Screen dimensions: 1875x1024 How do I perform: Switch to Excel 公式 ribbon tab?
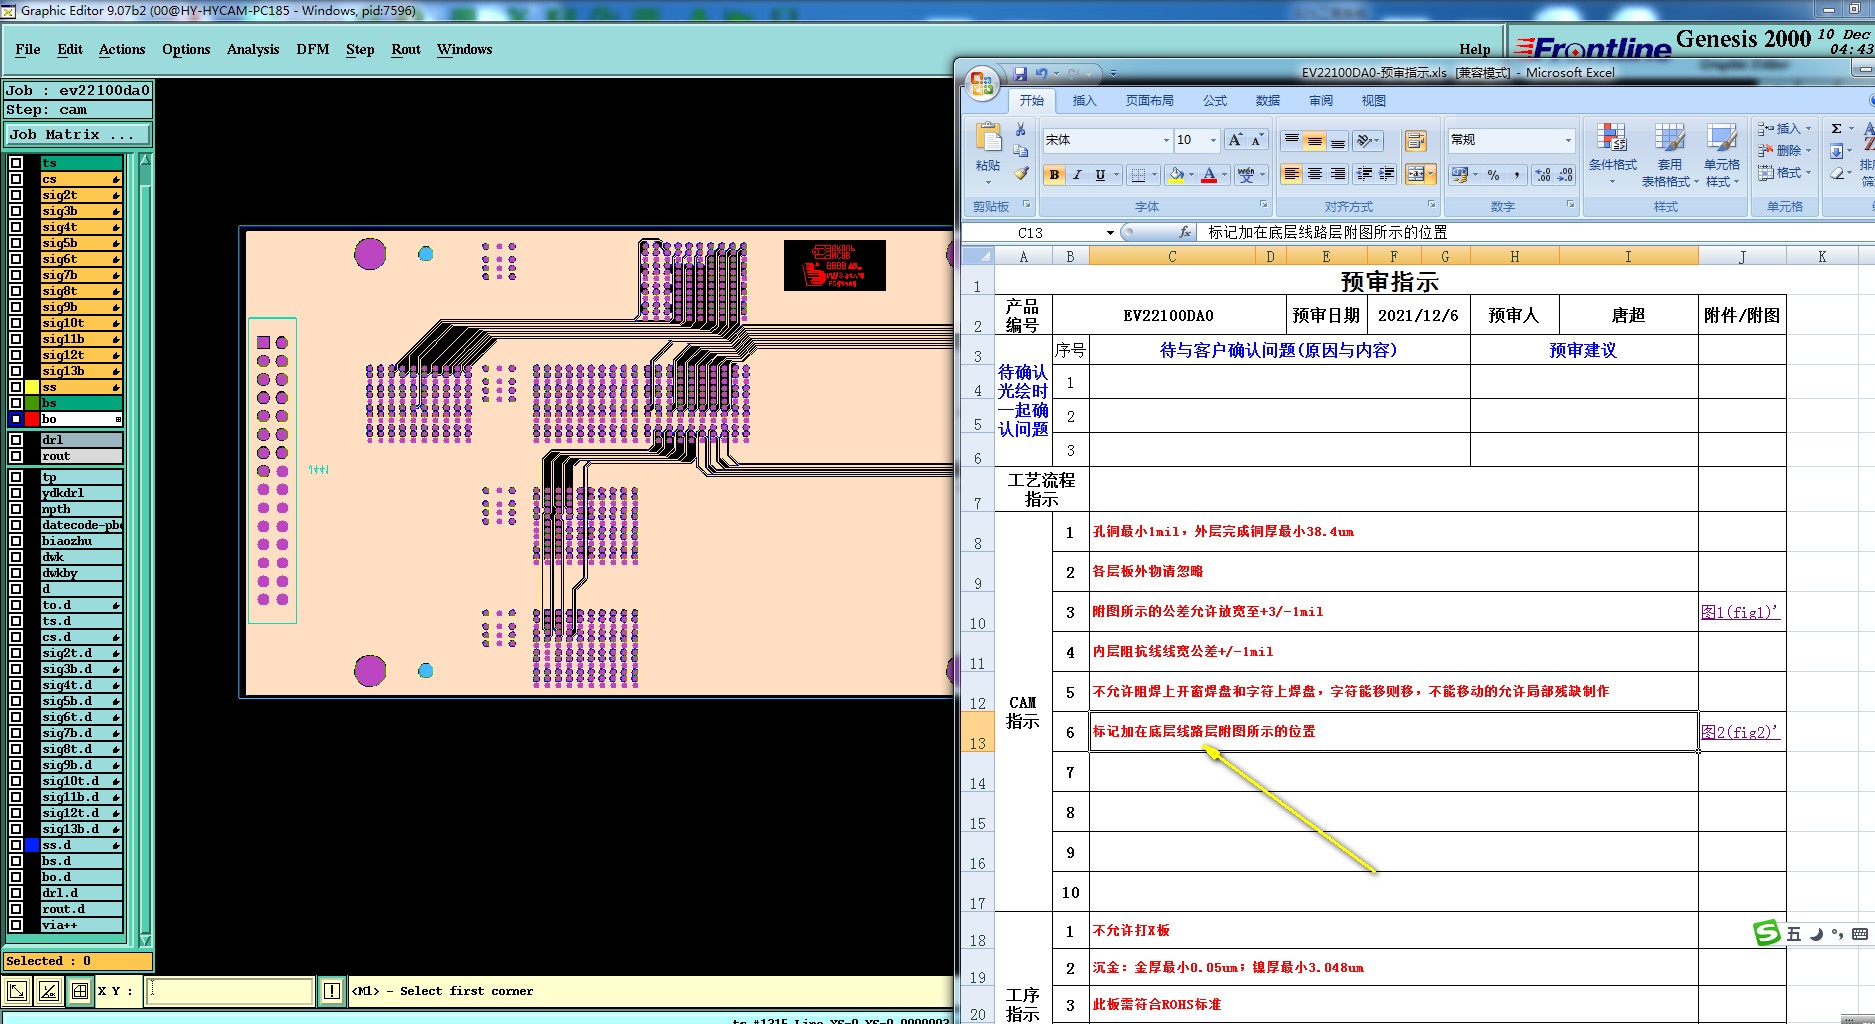[x=1215, y=101]
